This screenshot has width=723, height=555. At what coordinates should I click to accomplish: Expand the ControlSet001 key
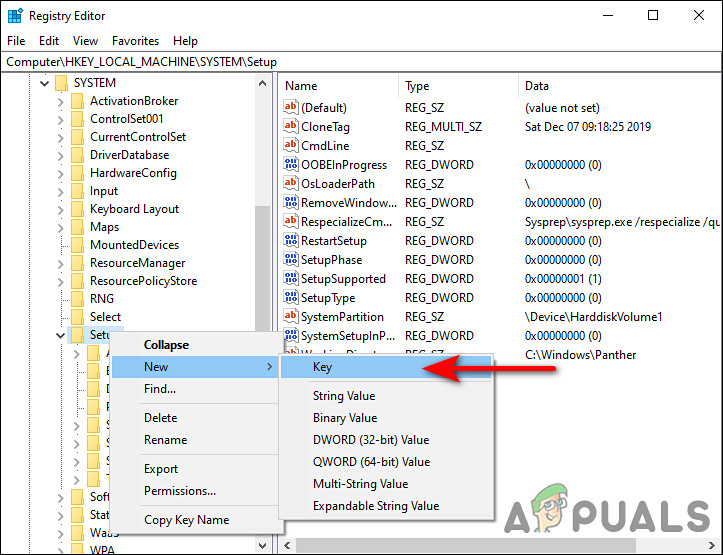pyautogui.click(x=60, y=119)
